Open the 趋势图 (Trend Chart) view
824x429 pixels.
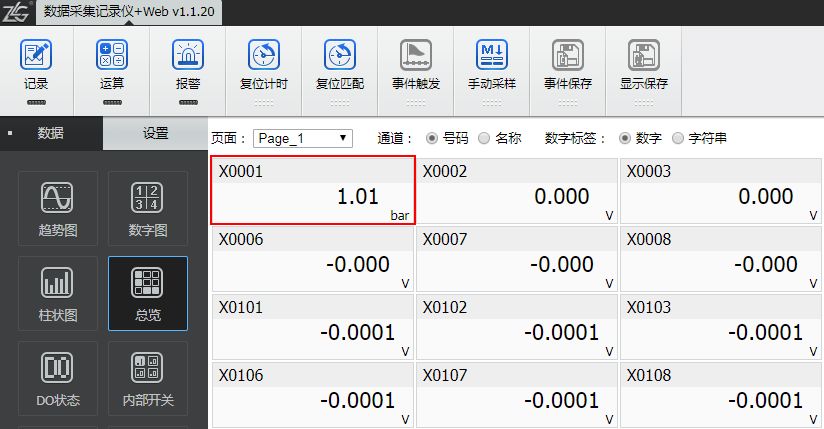tap(57, 210)
